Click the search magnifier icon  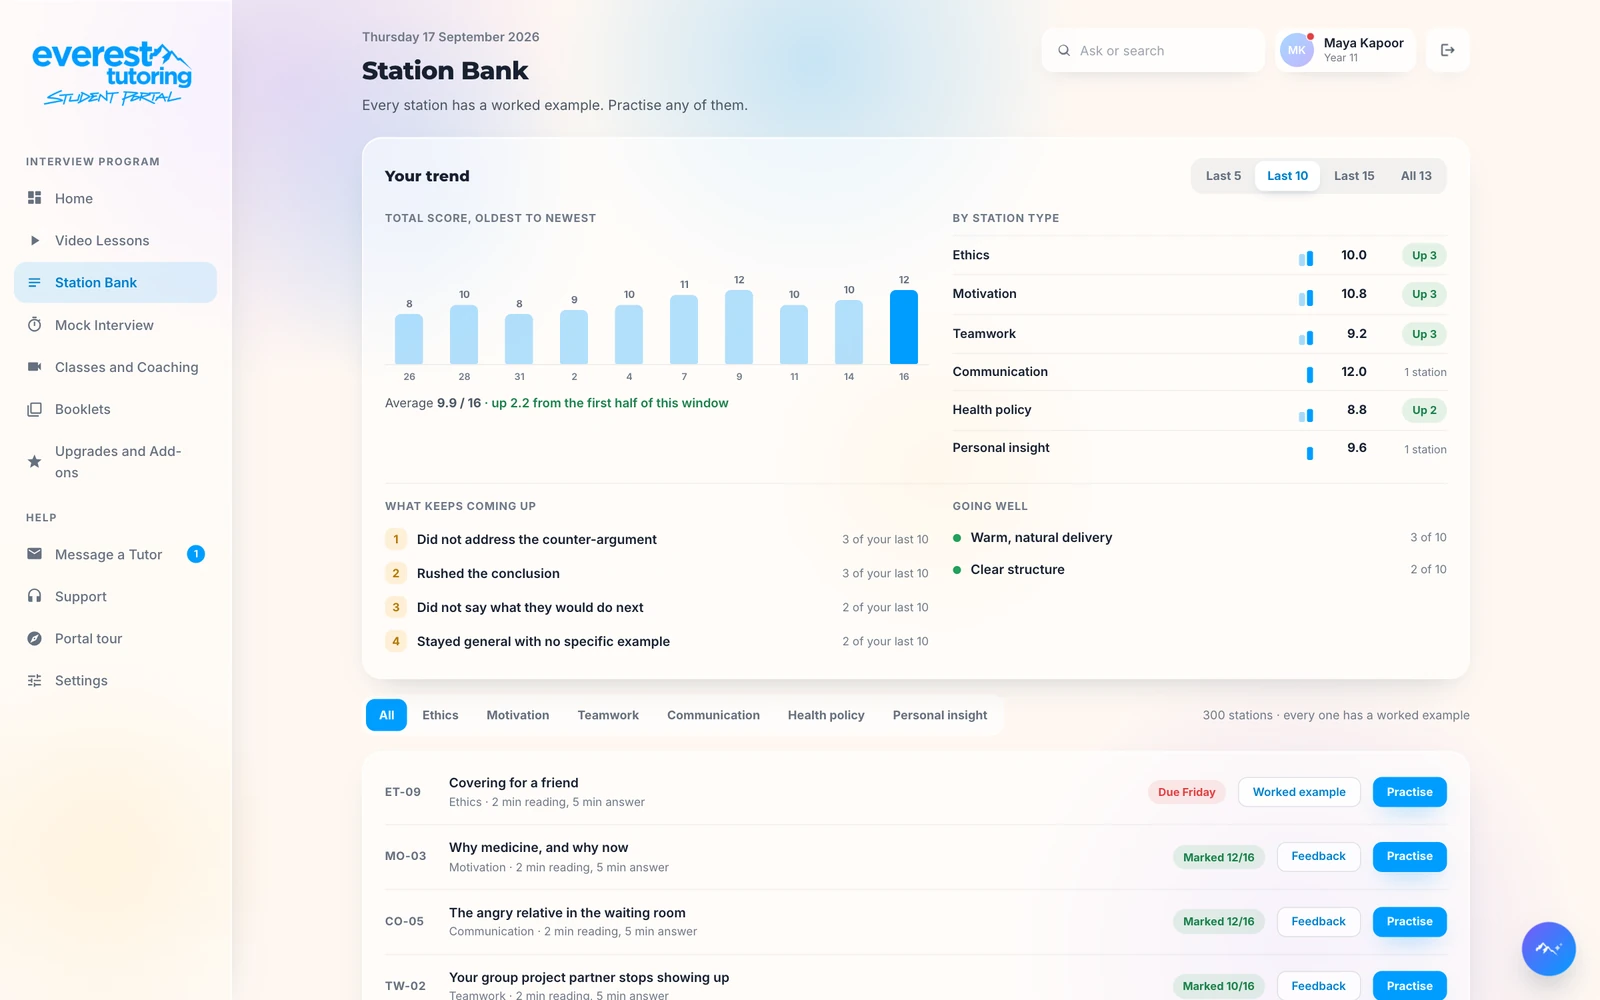tap(1064, 50)
